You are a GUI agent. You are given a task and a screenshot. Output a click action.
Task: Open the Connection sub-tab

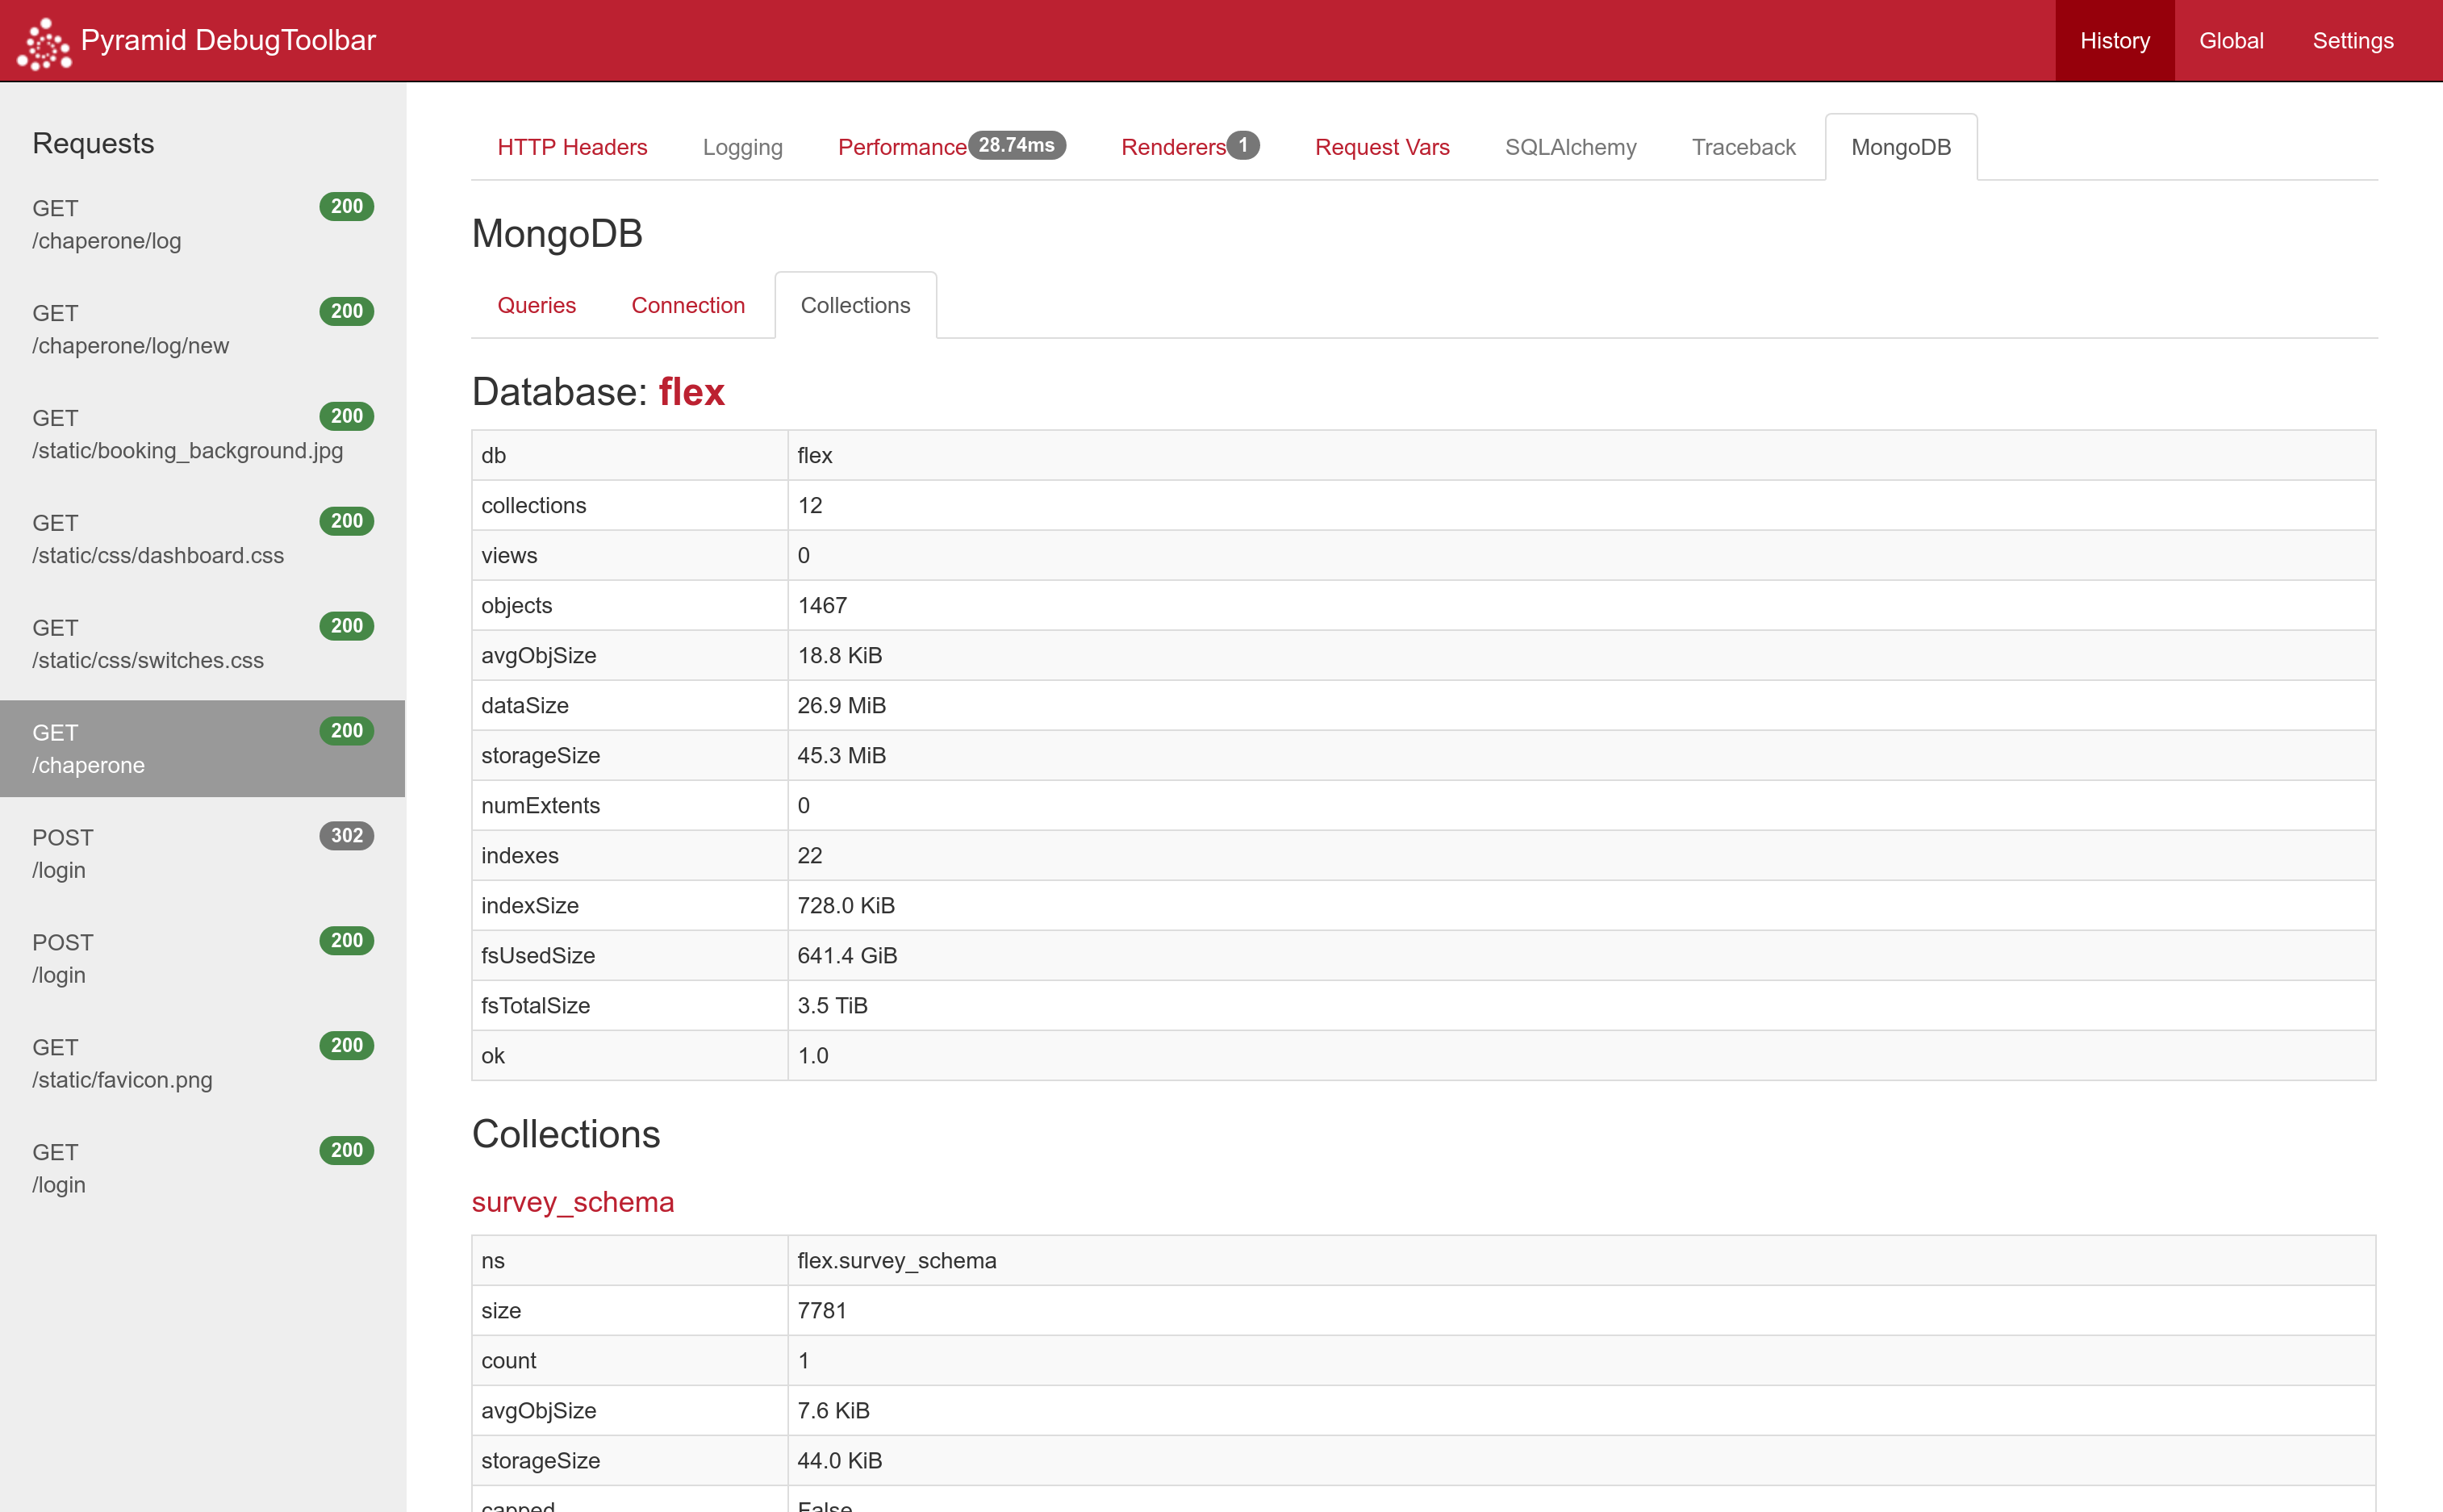(688, 305)
